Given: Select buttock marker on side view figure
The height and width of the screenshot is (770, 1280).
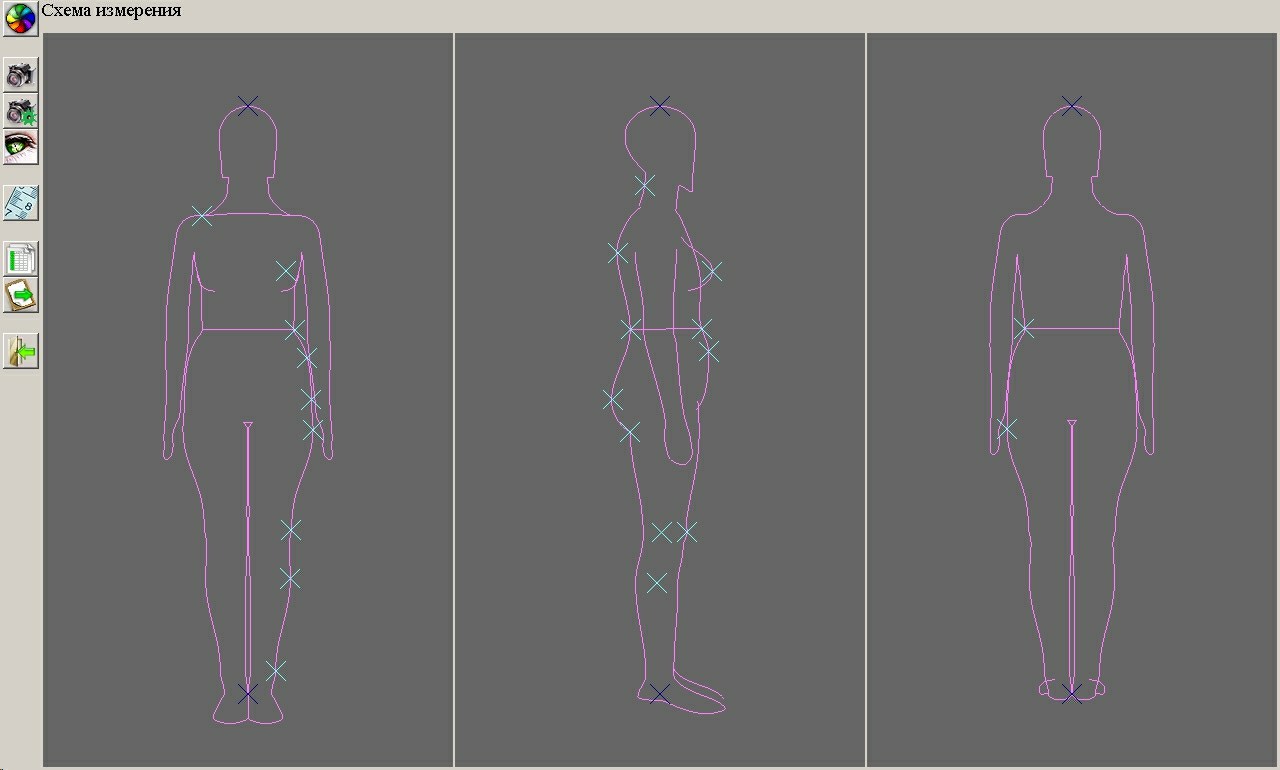Looking at the screenshot, I should [x=613, y=400].
